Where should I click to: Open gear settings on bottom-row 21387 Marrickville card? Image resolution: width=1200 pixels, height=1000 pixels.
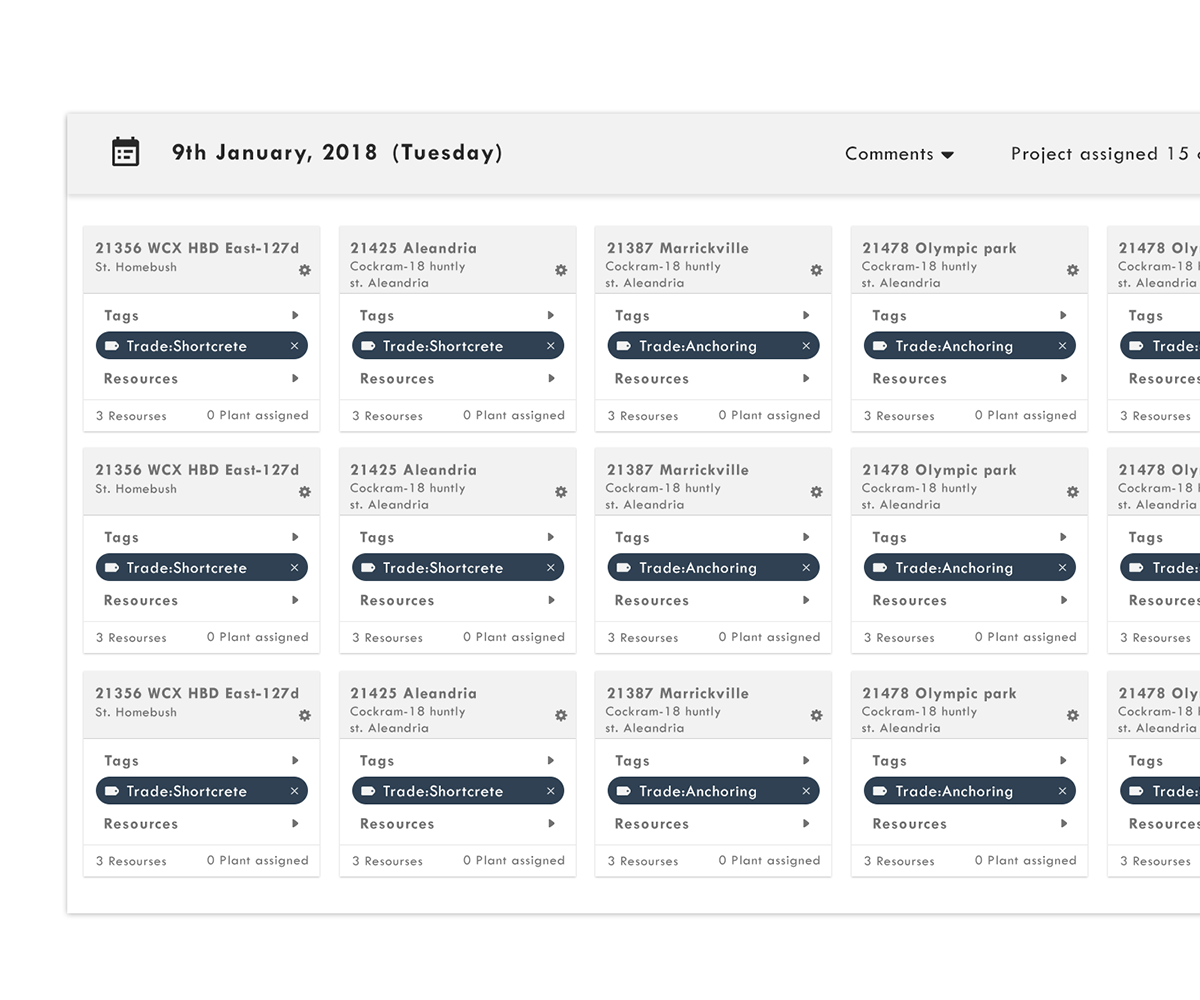click(x=816, y=715)
